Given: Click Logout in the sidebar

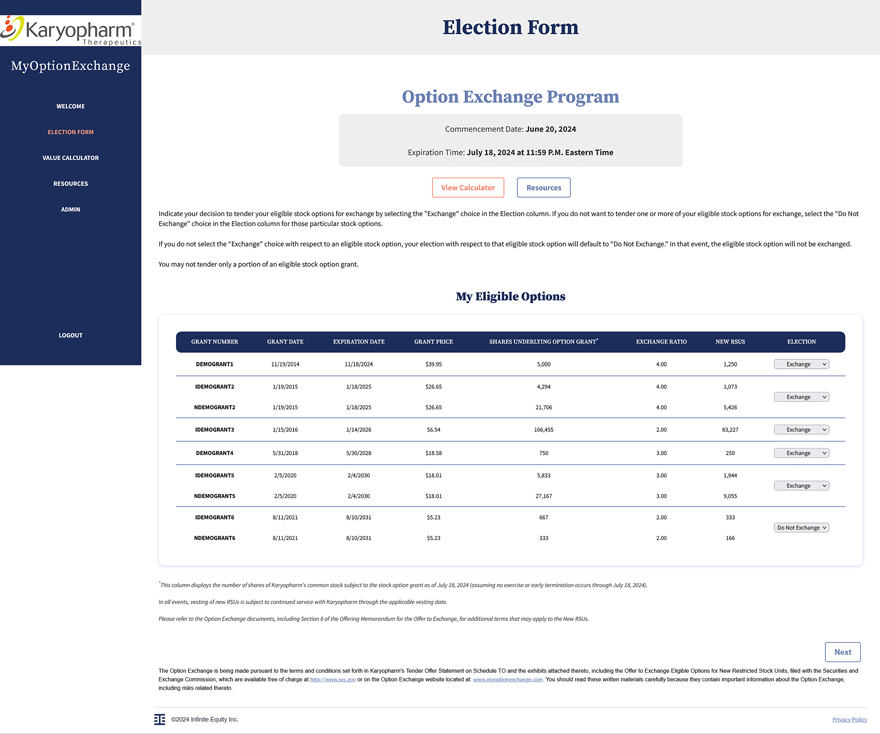Looking at the screenshot, I should (x=70, y=335).
